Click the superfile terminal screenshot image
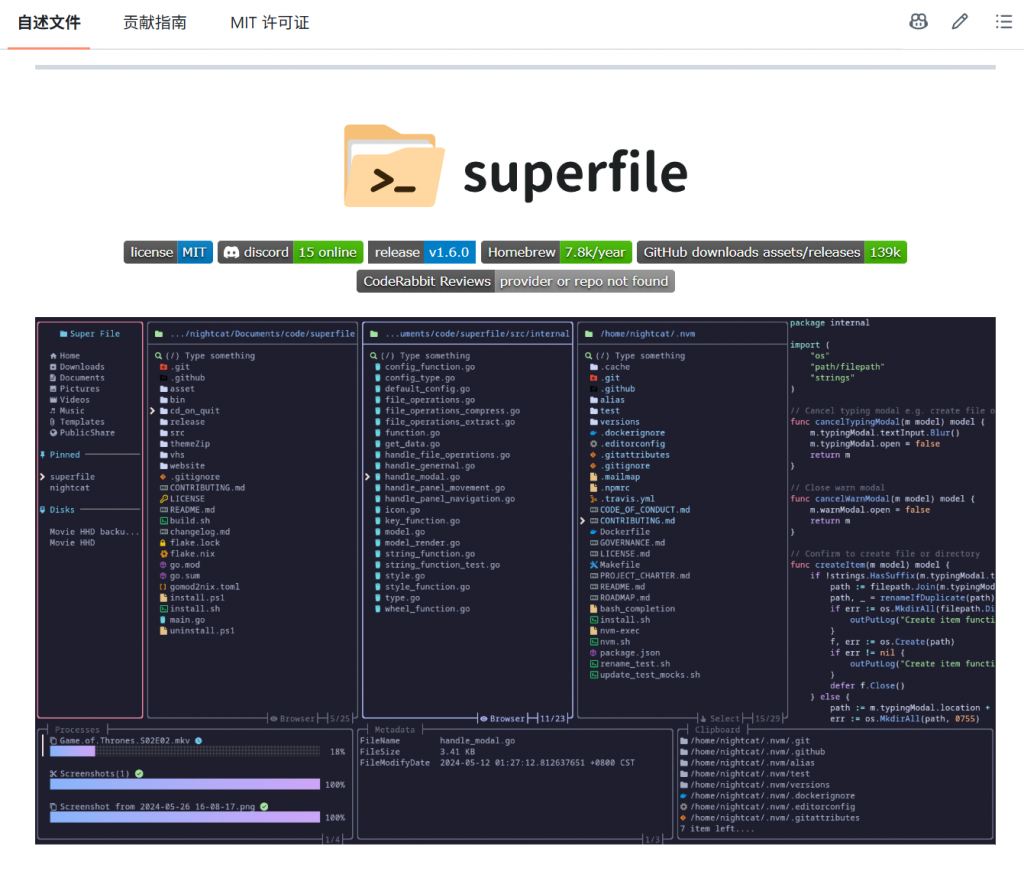Image resolution: width=1024 pixels, height=871 pixels. (x=515, y=580)
